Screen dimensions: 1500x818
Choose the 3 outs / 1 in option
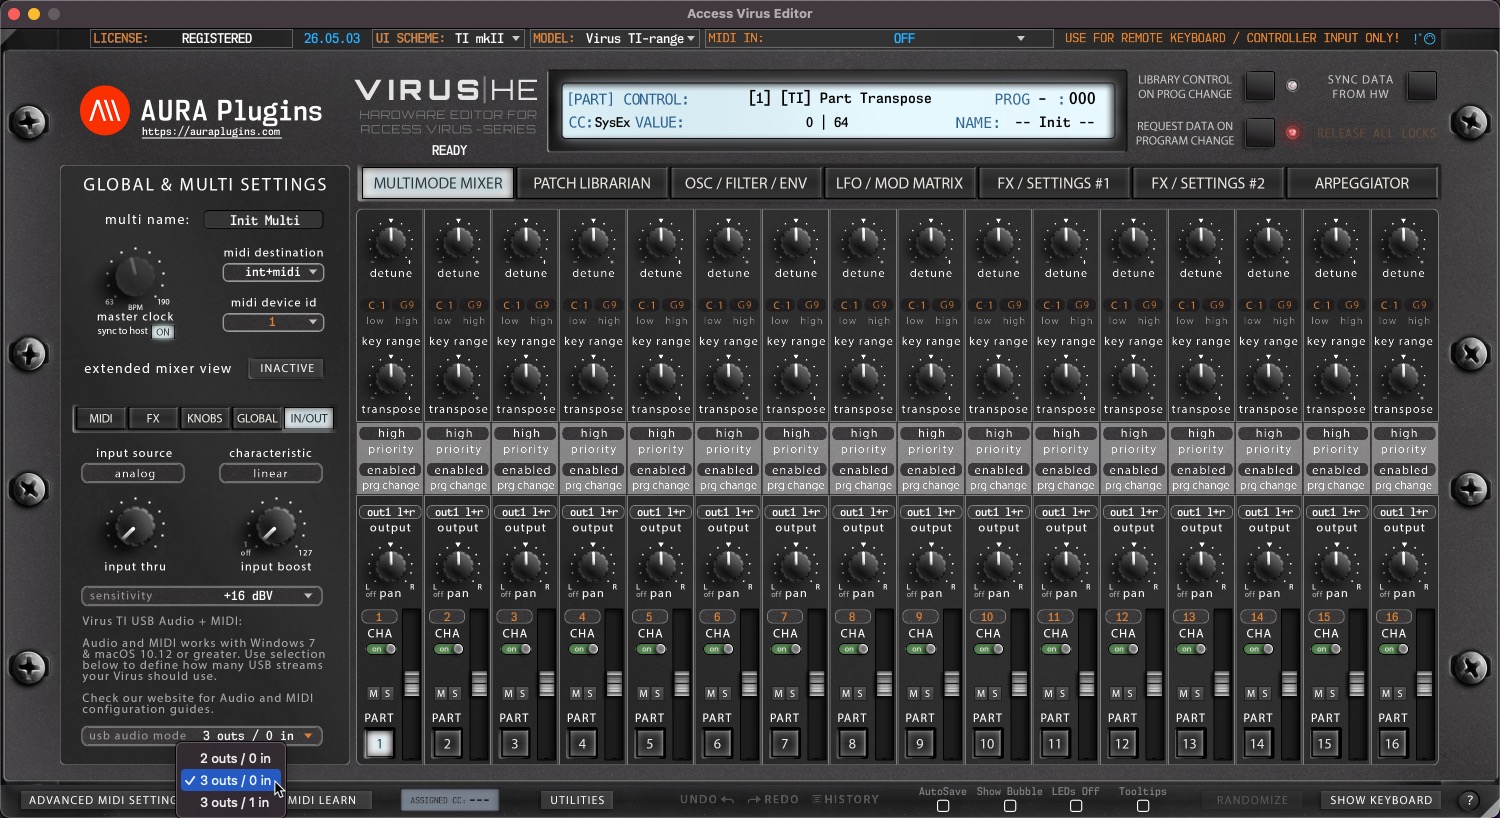tap(234, 802)
